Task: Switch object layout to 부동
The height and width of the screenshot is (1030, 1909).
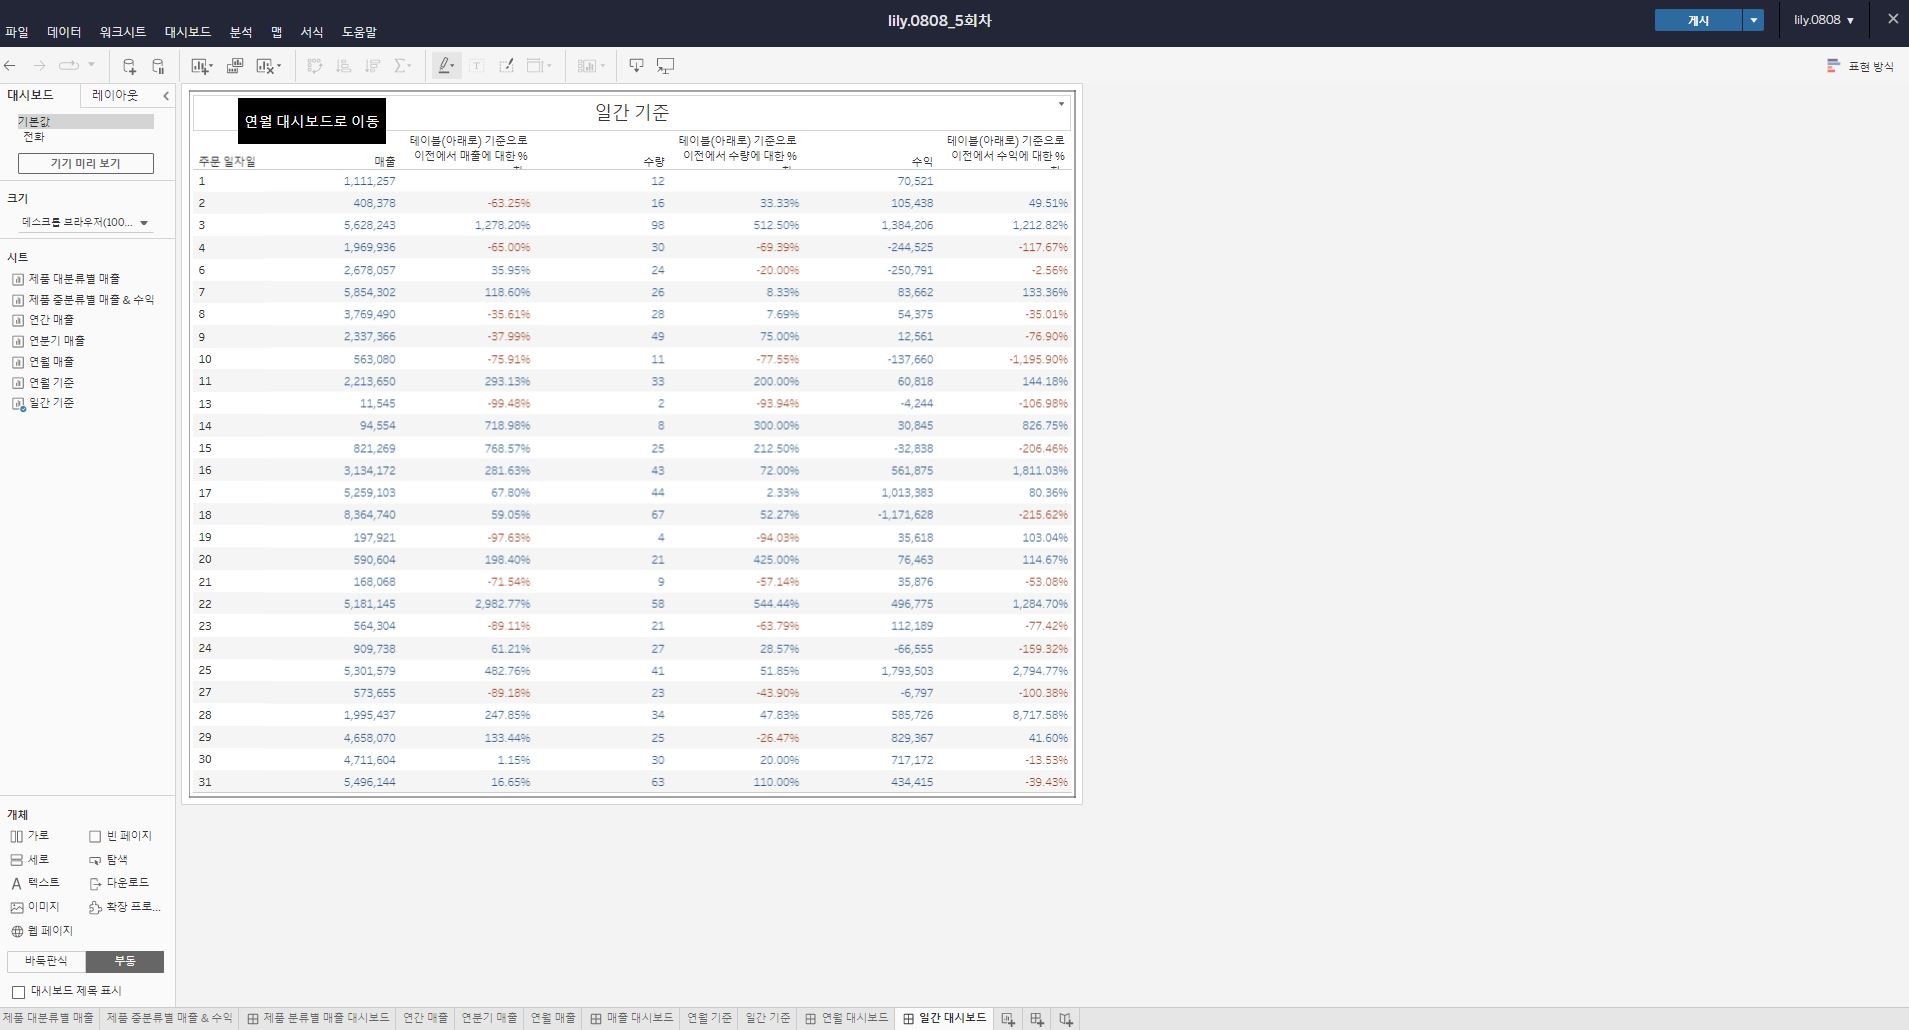Action: [x=125, y=961]
